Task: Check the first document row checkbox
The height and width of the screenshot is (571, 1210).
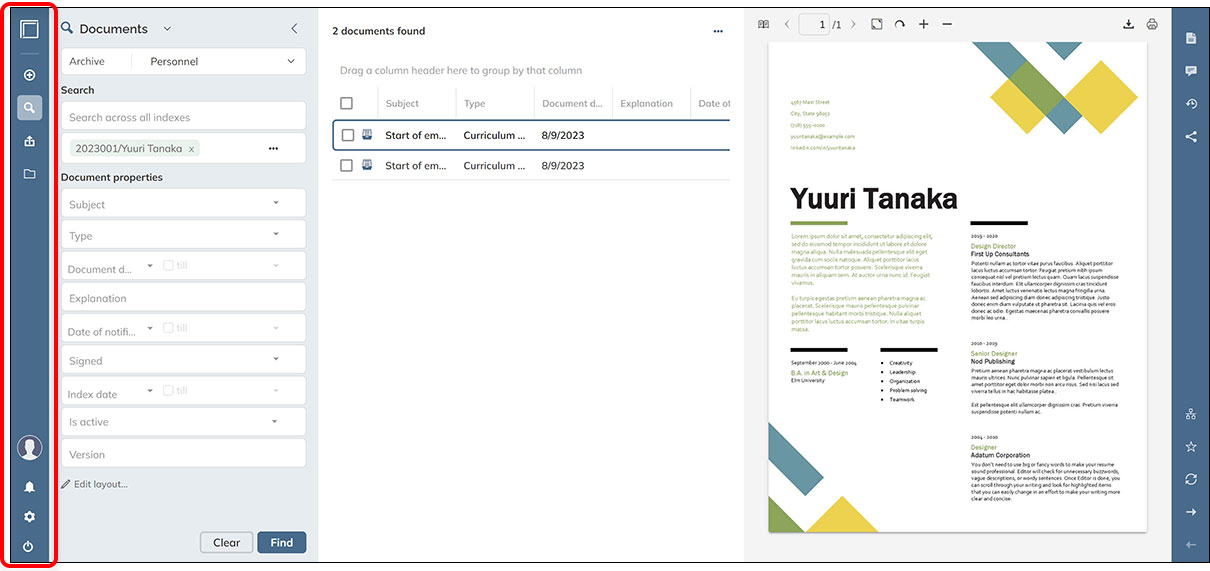Action: coord(348,135)
